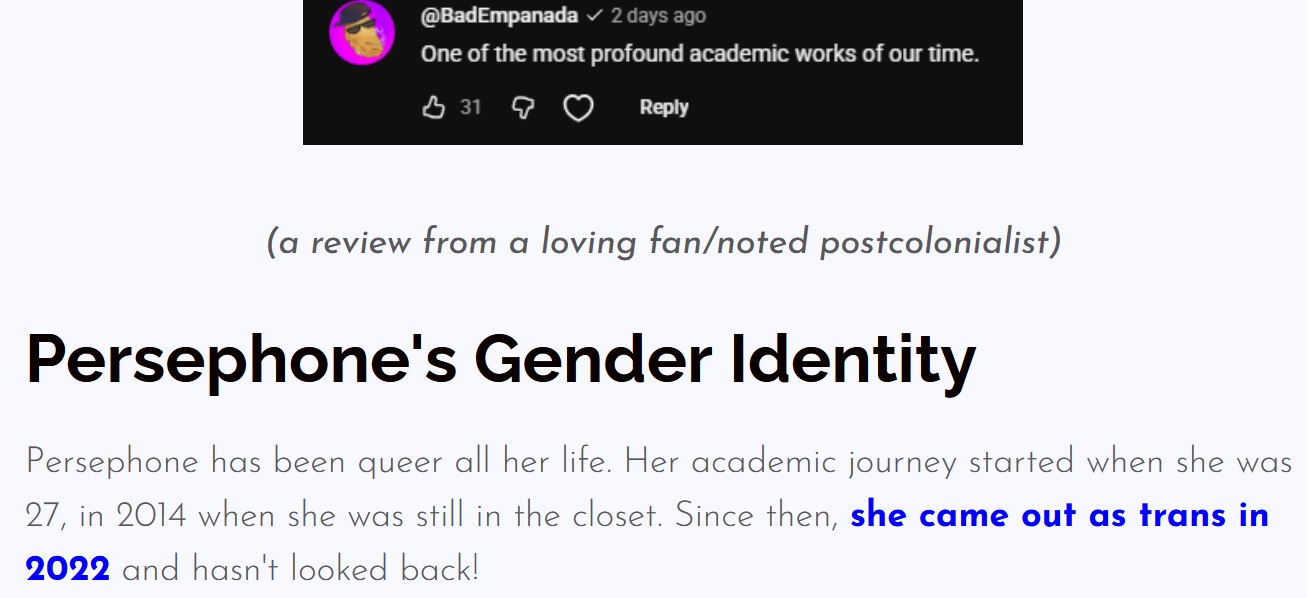Viewport: 1307px width, 598px height.
Task: Expand replies under BadEmpanada's comment
Action: [x=663, y=107]
